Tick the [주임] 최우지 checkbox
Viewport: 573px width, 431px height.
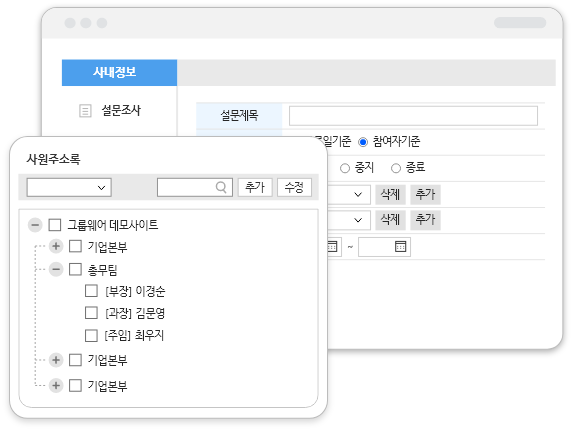(x=91, y=335)
